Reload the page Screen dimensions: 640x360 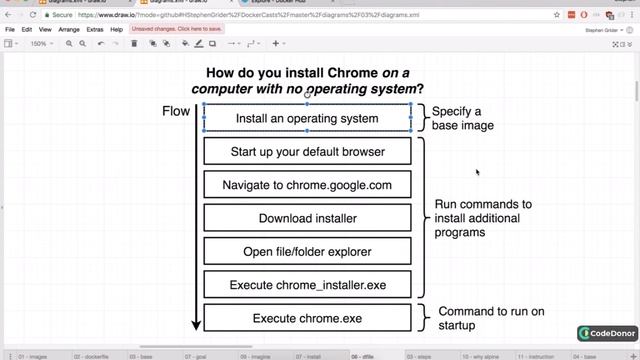point(33,15)
